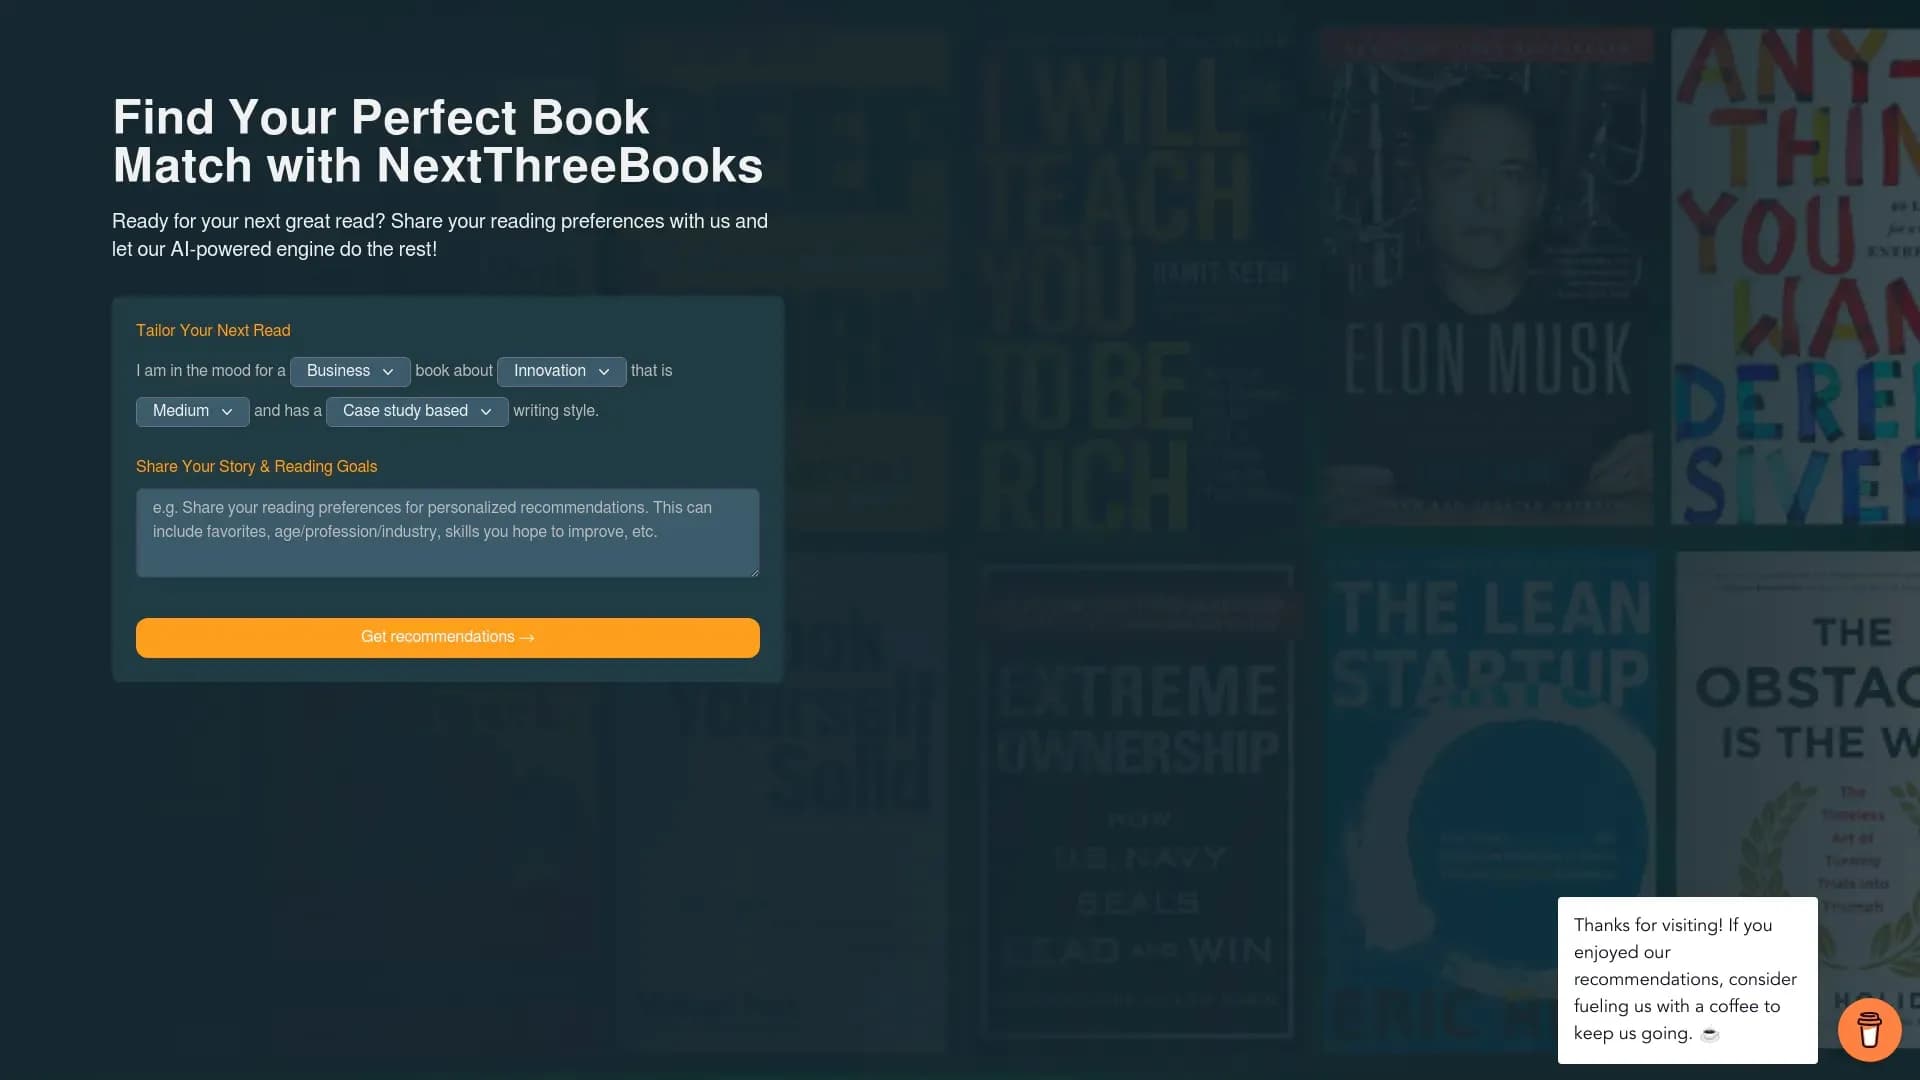Open the Innovation topic dropdown
The height and width of the screenshot is (1080, 1920).
pos(561,371)
